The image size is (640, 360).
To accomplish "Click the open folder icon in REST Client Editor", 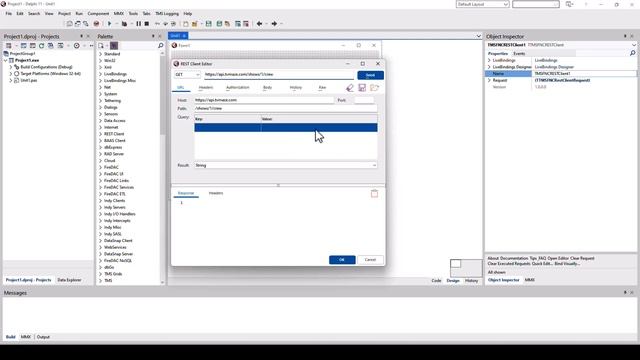I will tap(374, 87).
